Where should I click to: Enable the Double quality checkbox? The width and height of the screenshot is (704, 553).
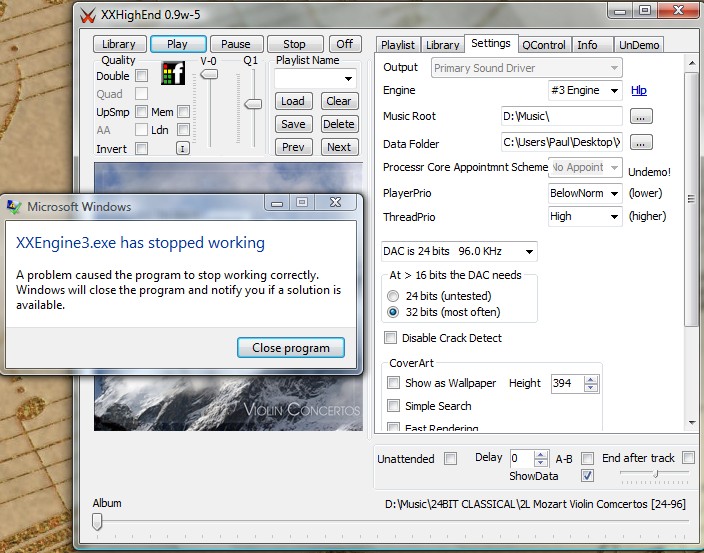coord(141,75)
